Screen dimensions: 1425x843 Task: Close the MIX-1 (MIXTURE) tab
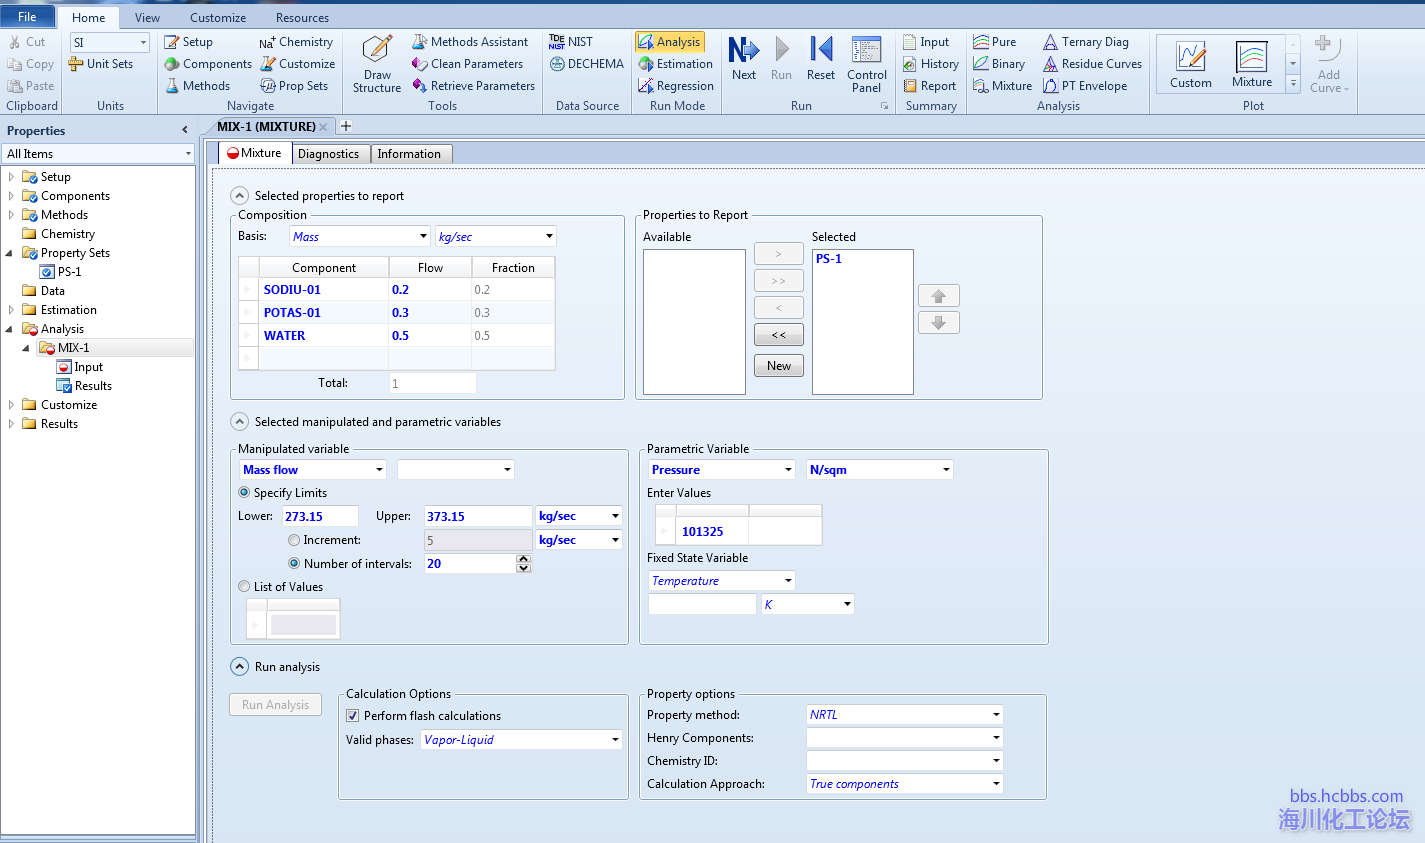pyautogui.click(x=323, y=127)
